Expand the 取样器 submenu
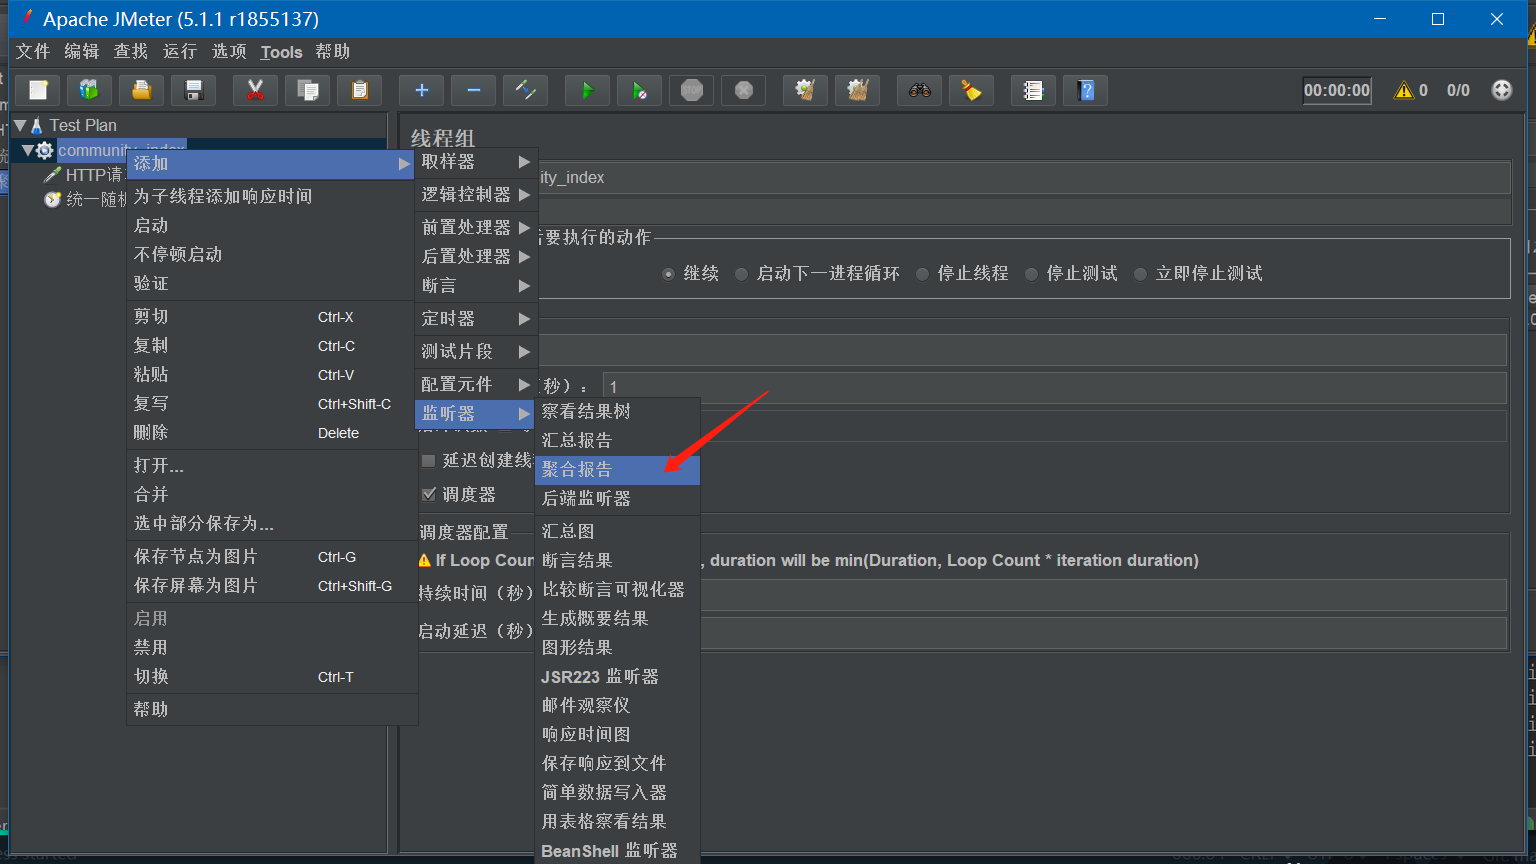This screenshot has height=864, width=1536. point(476,162)
